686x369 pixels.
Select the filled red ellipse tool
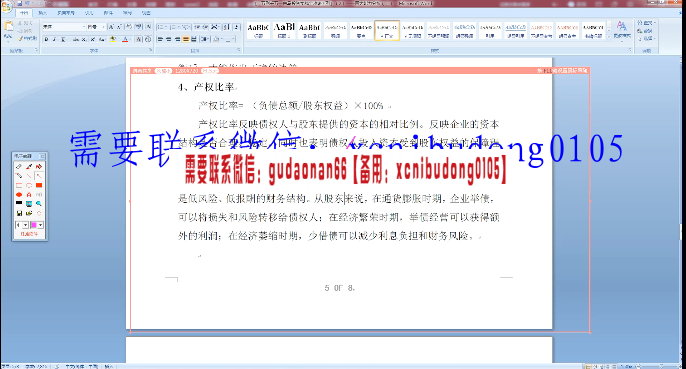tap(19, 195)
